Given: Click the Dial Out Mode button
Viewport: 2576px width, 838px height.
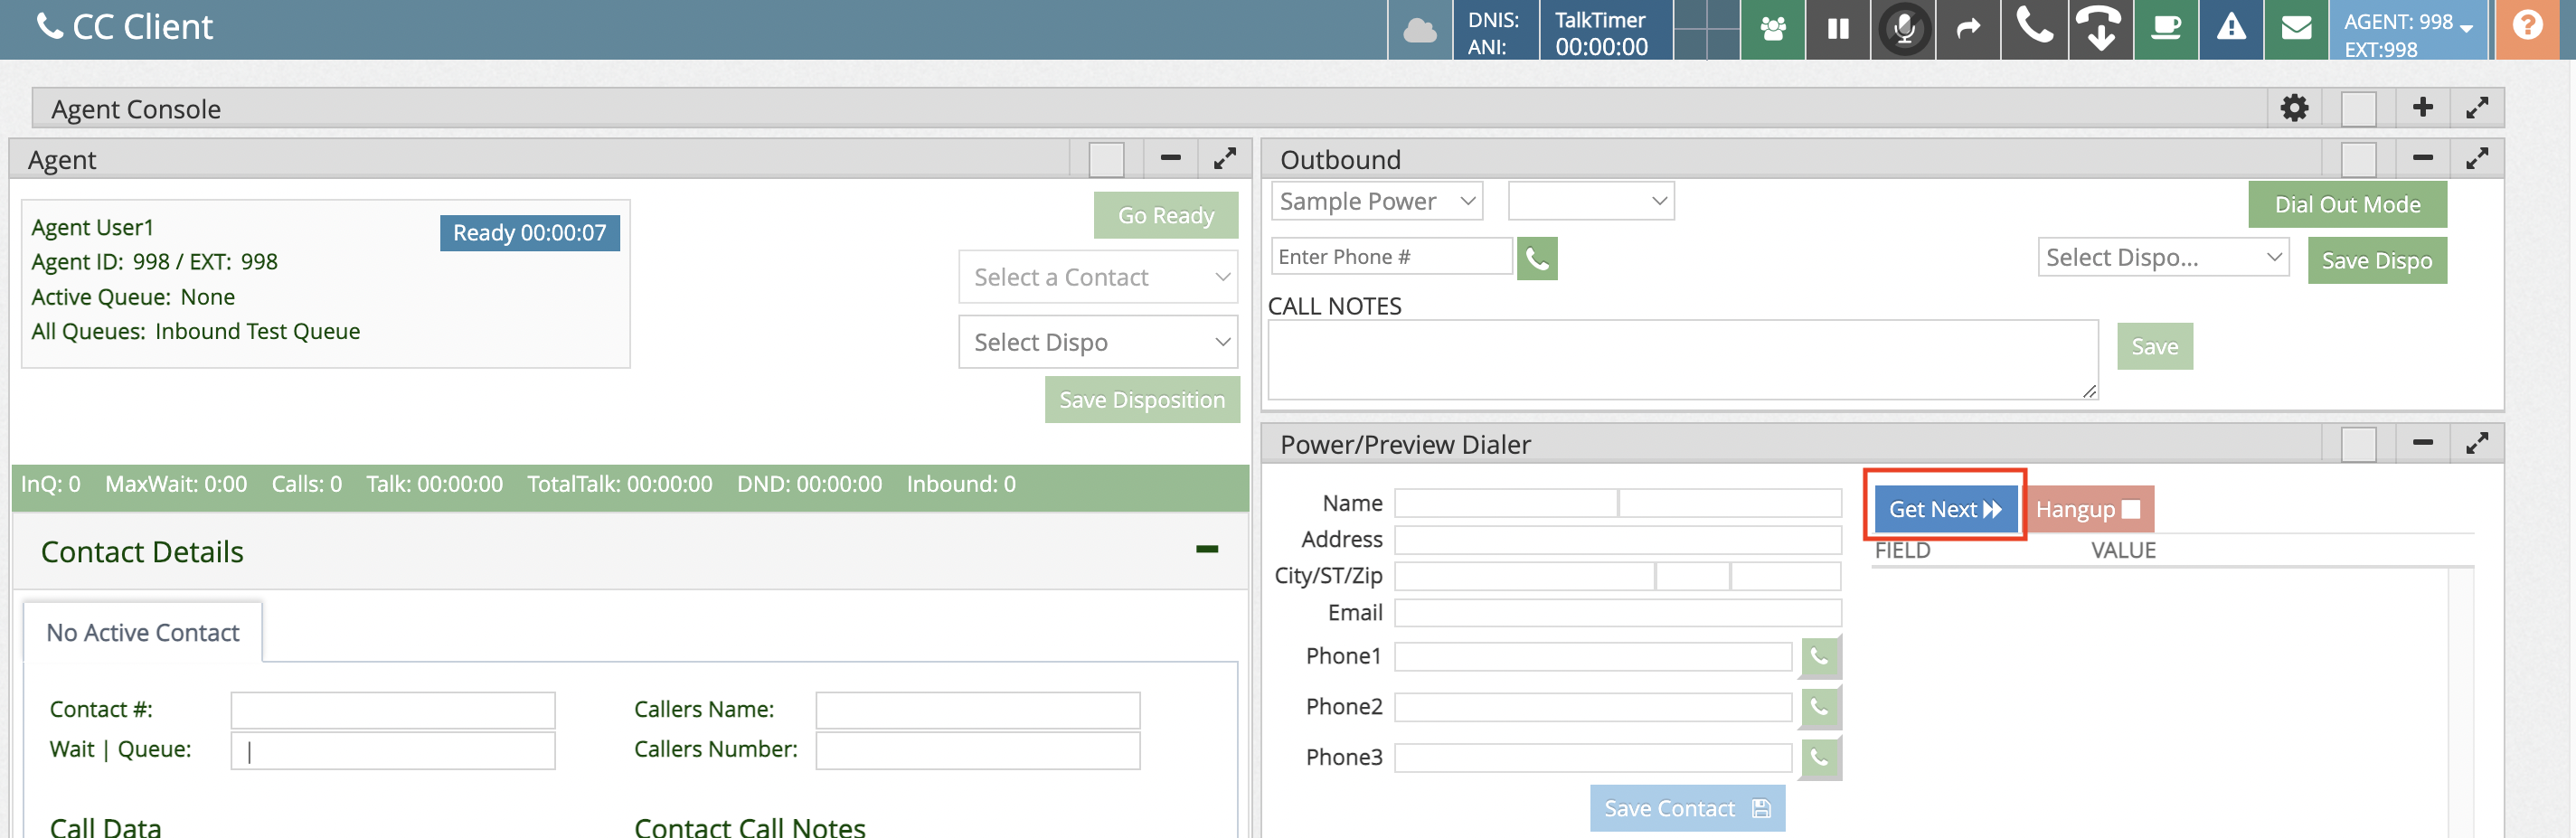Looking at the screenshot, I should pyautogui.click(x=2347, y=204).
